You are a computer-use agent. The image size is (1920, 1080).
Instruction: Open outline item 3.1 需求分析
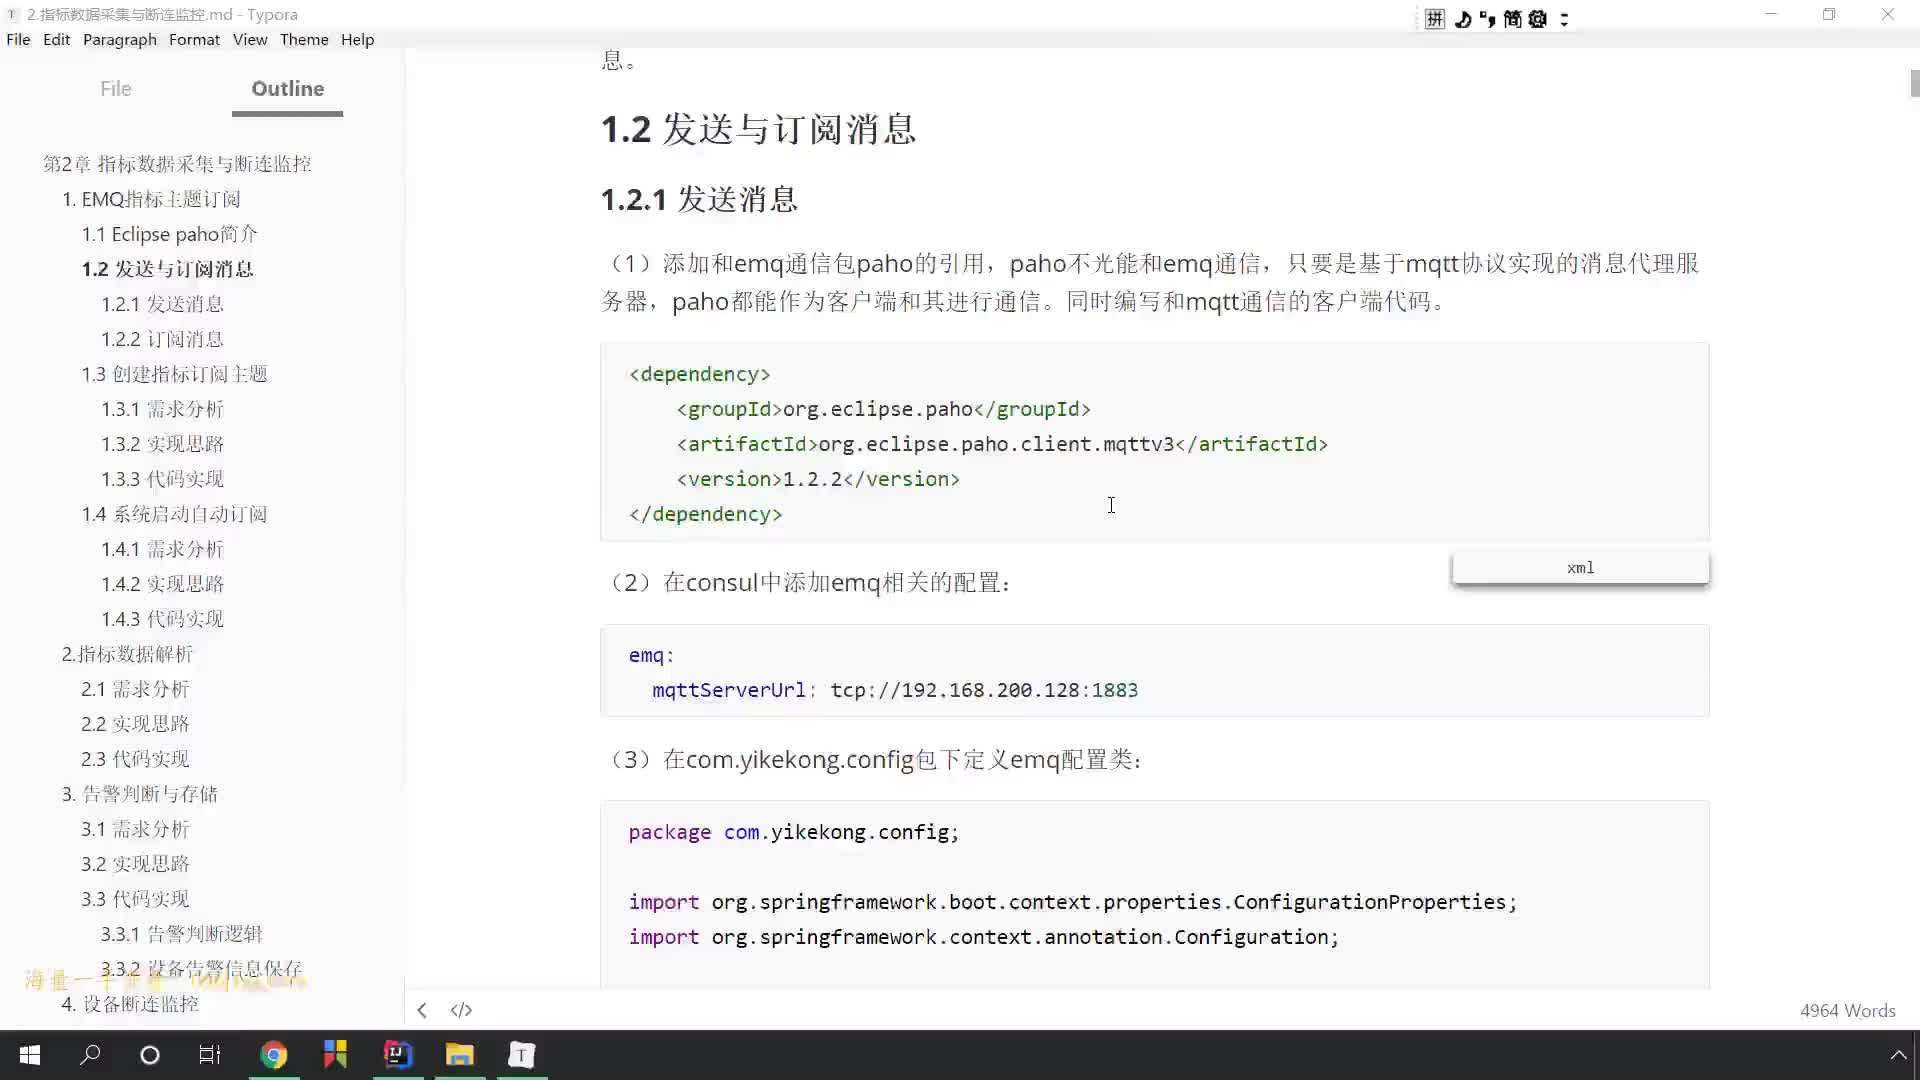pos(135,829)
